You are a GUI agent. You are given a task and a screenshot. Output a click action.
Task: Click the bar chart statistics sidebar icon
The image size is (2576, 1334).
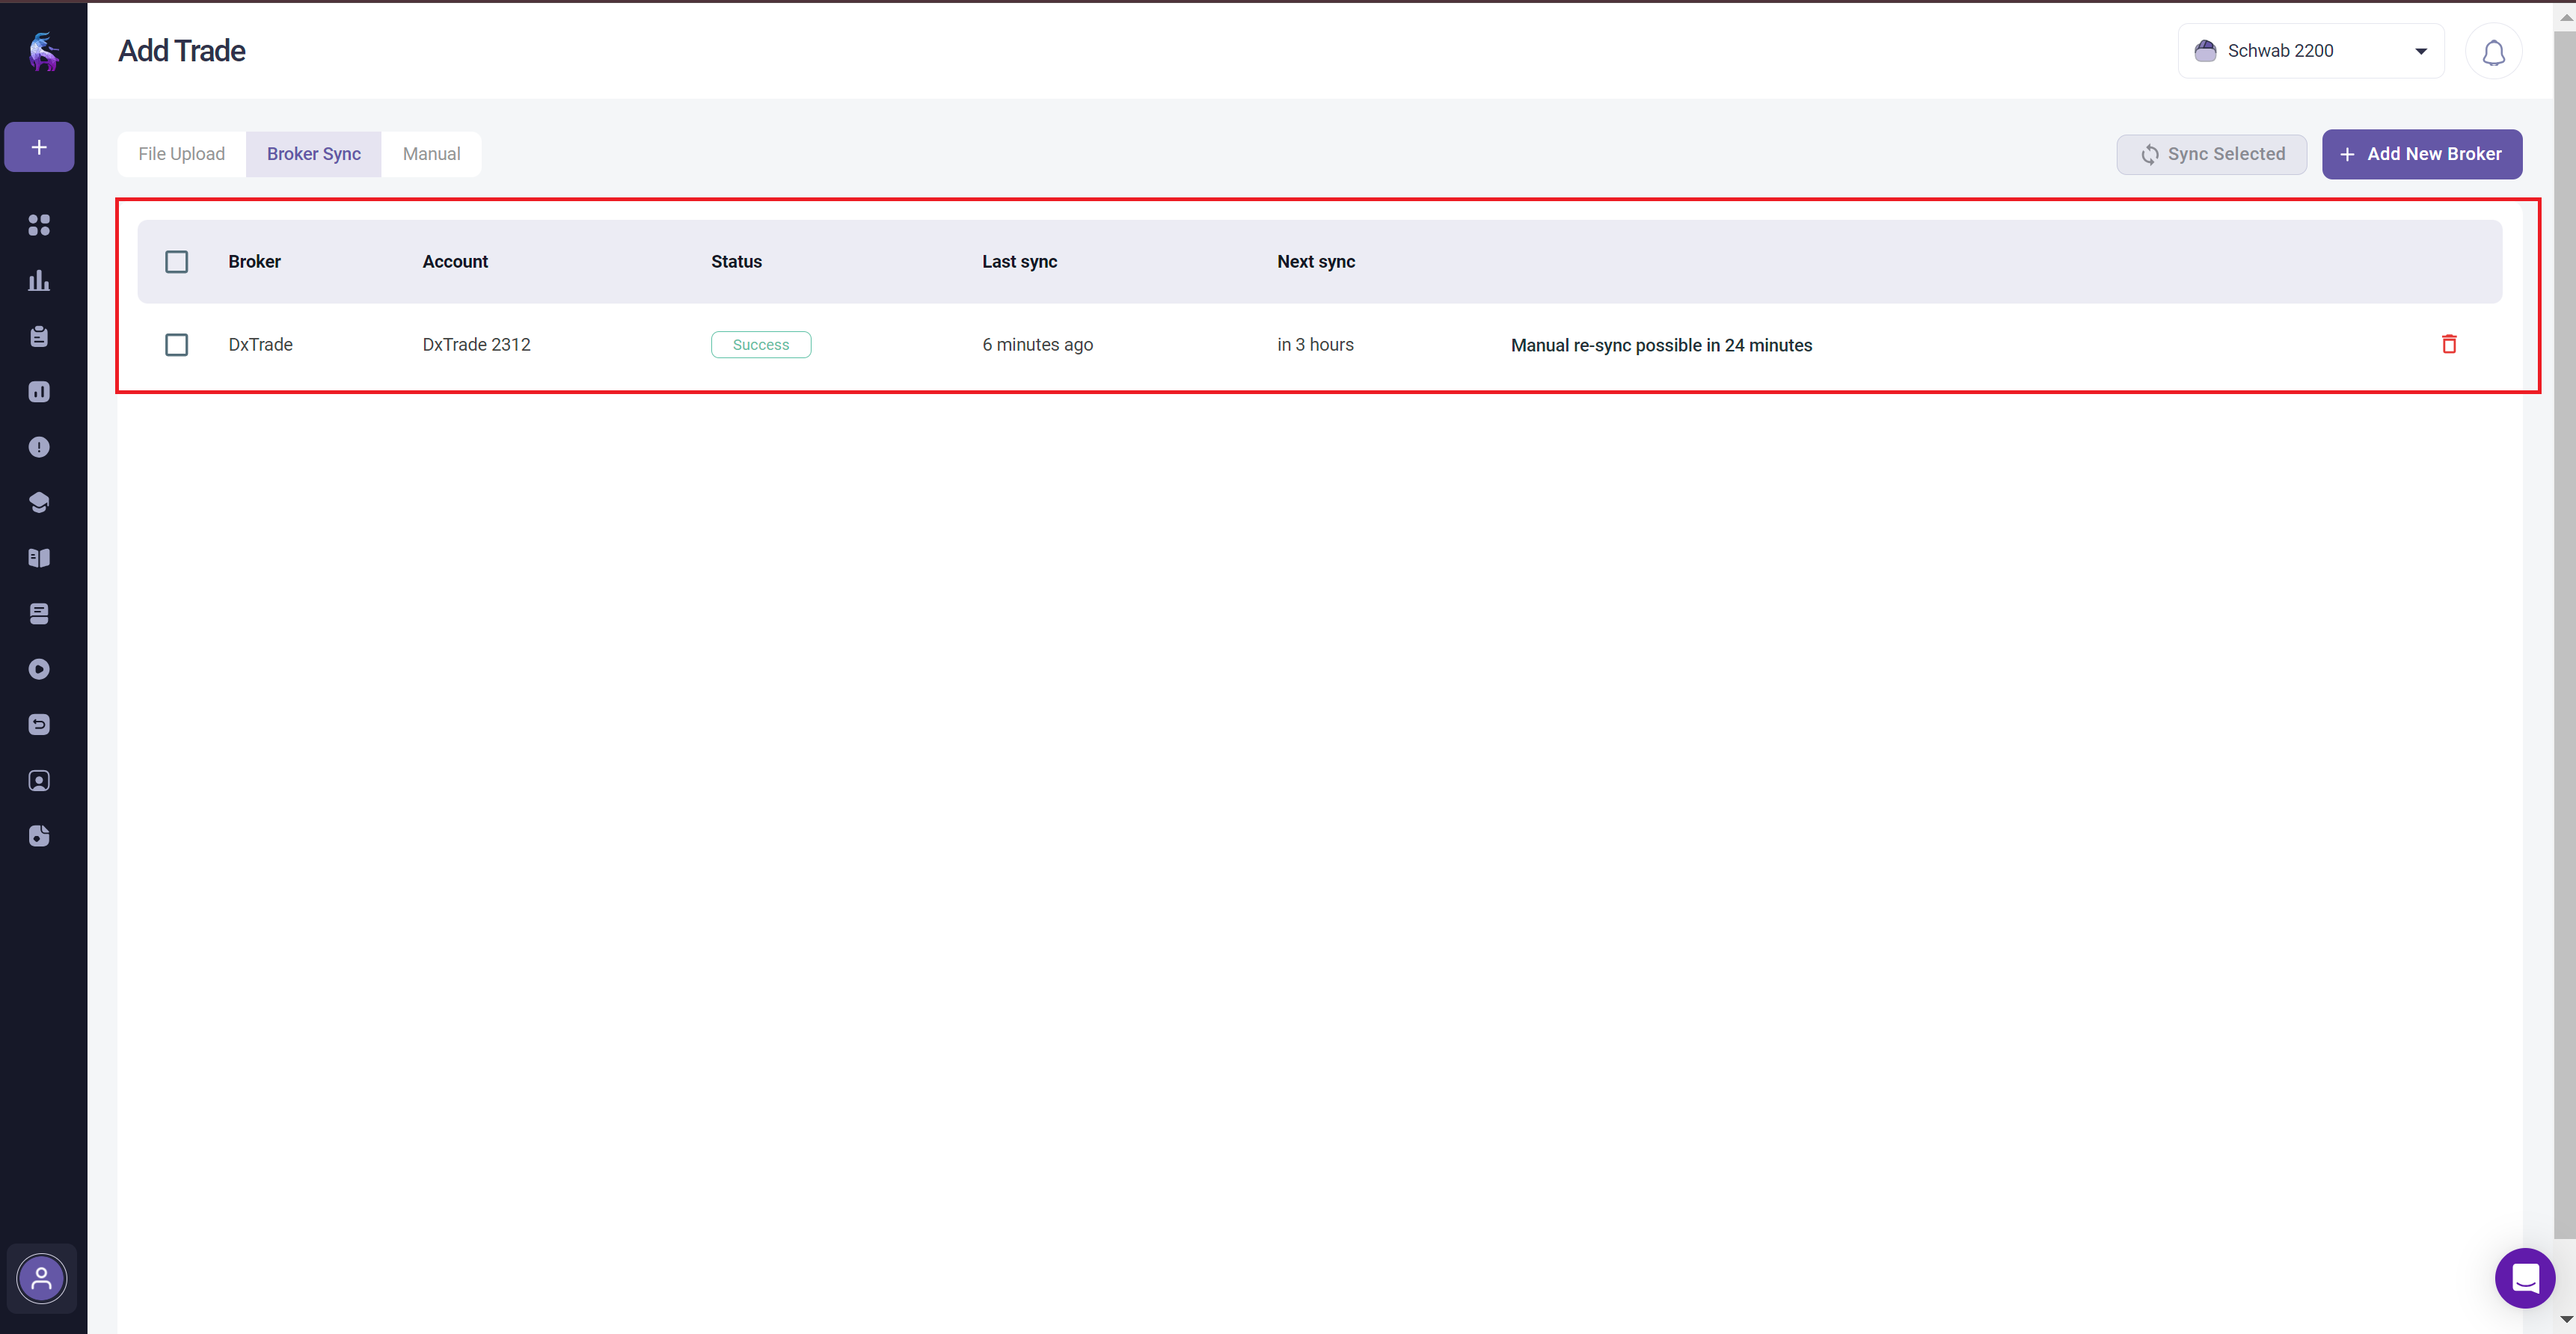click(39, 281)
